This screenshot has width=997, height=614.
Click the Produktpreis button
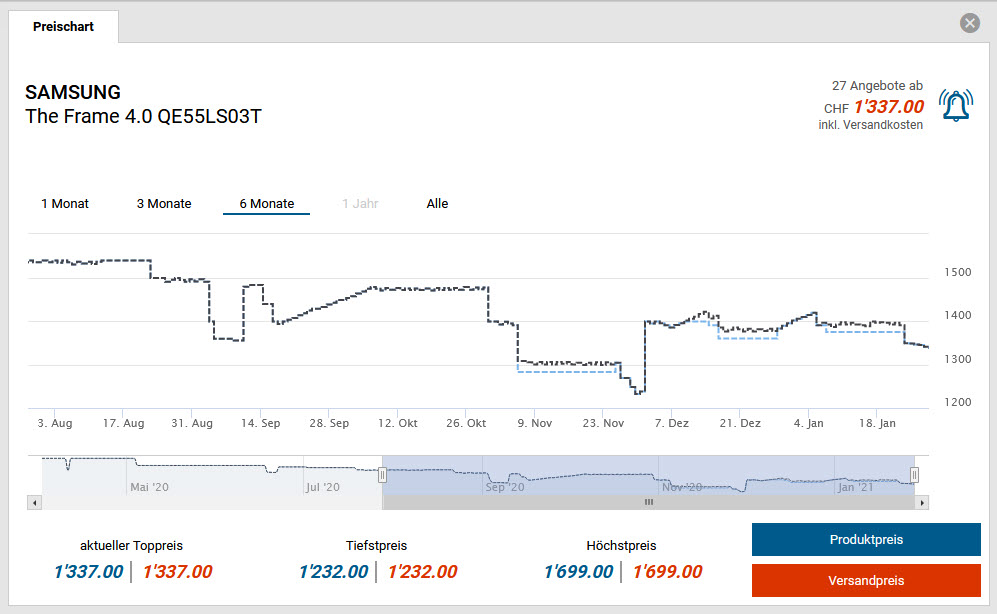[866, 540]
